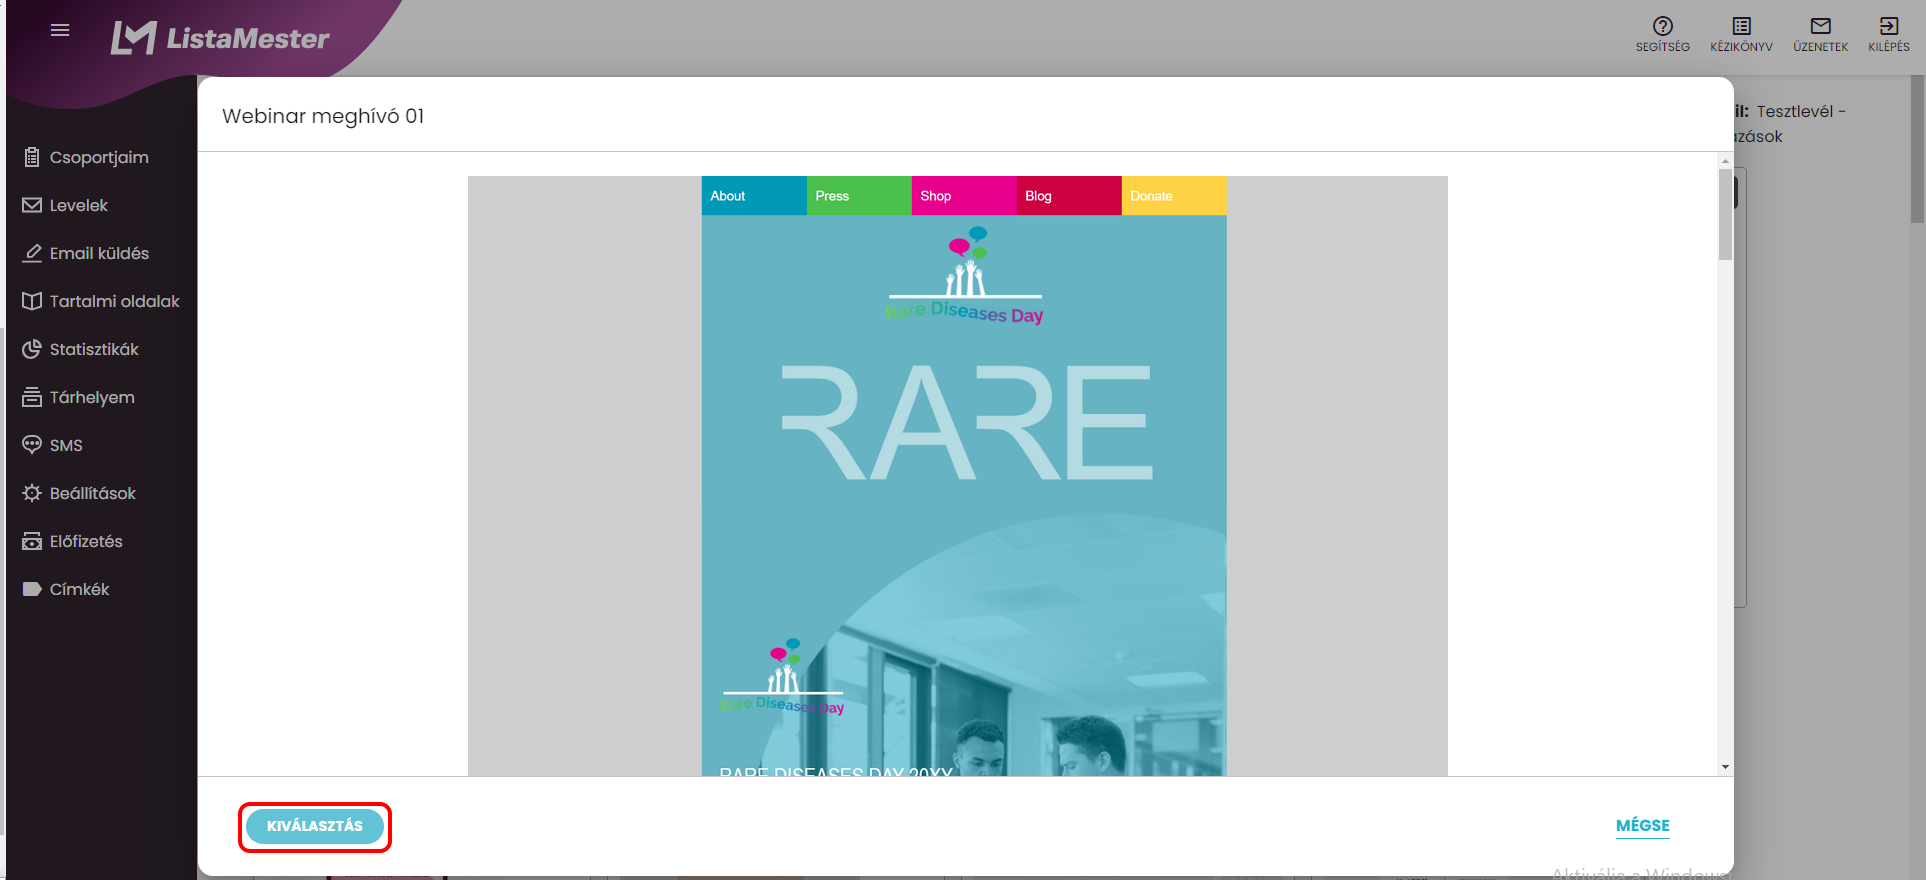Viewport: 1926px width, 880px height.
Task: Click the preview scrollbar up arrow
Action: point(1725,161)
